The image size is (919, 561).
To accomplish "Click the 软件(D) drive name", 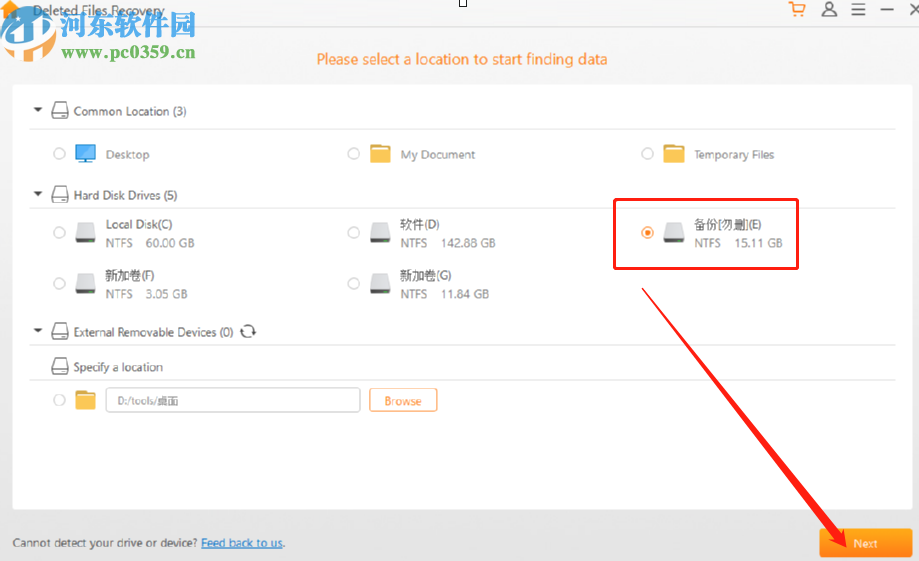I will 420,225.
